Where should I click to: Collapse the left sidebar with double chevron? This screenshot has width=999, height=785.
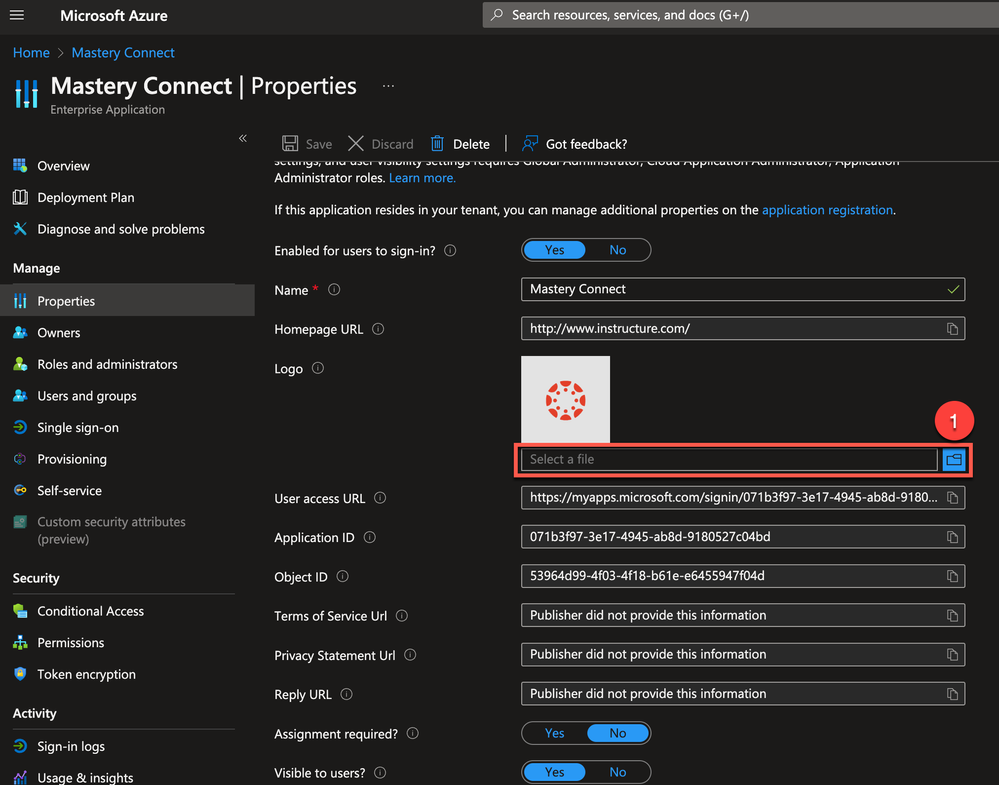(242, 138)
